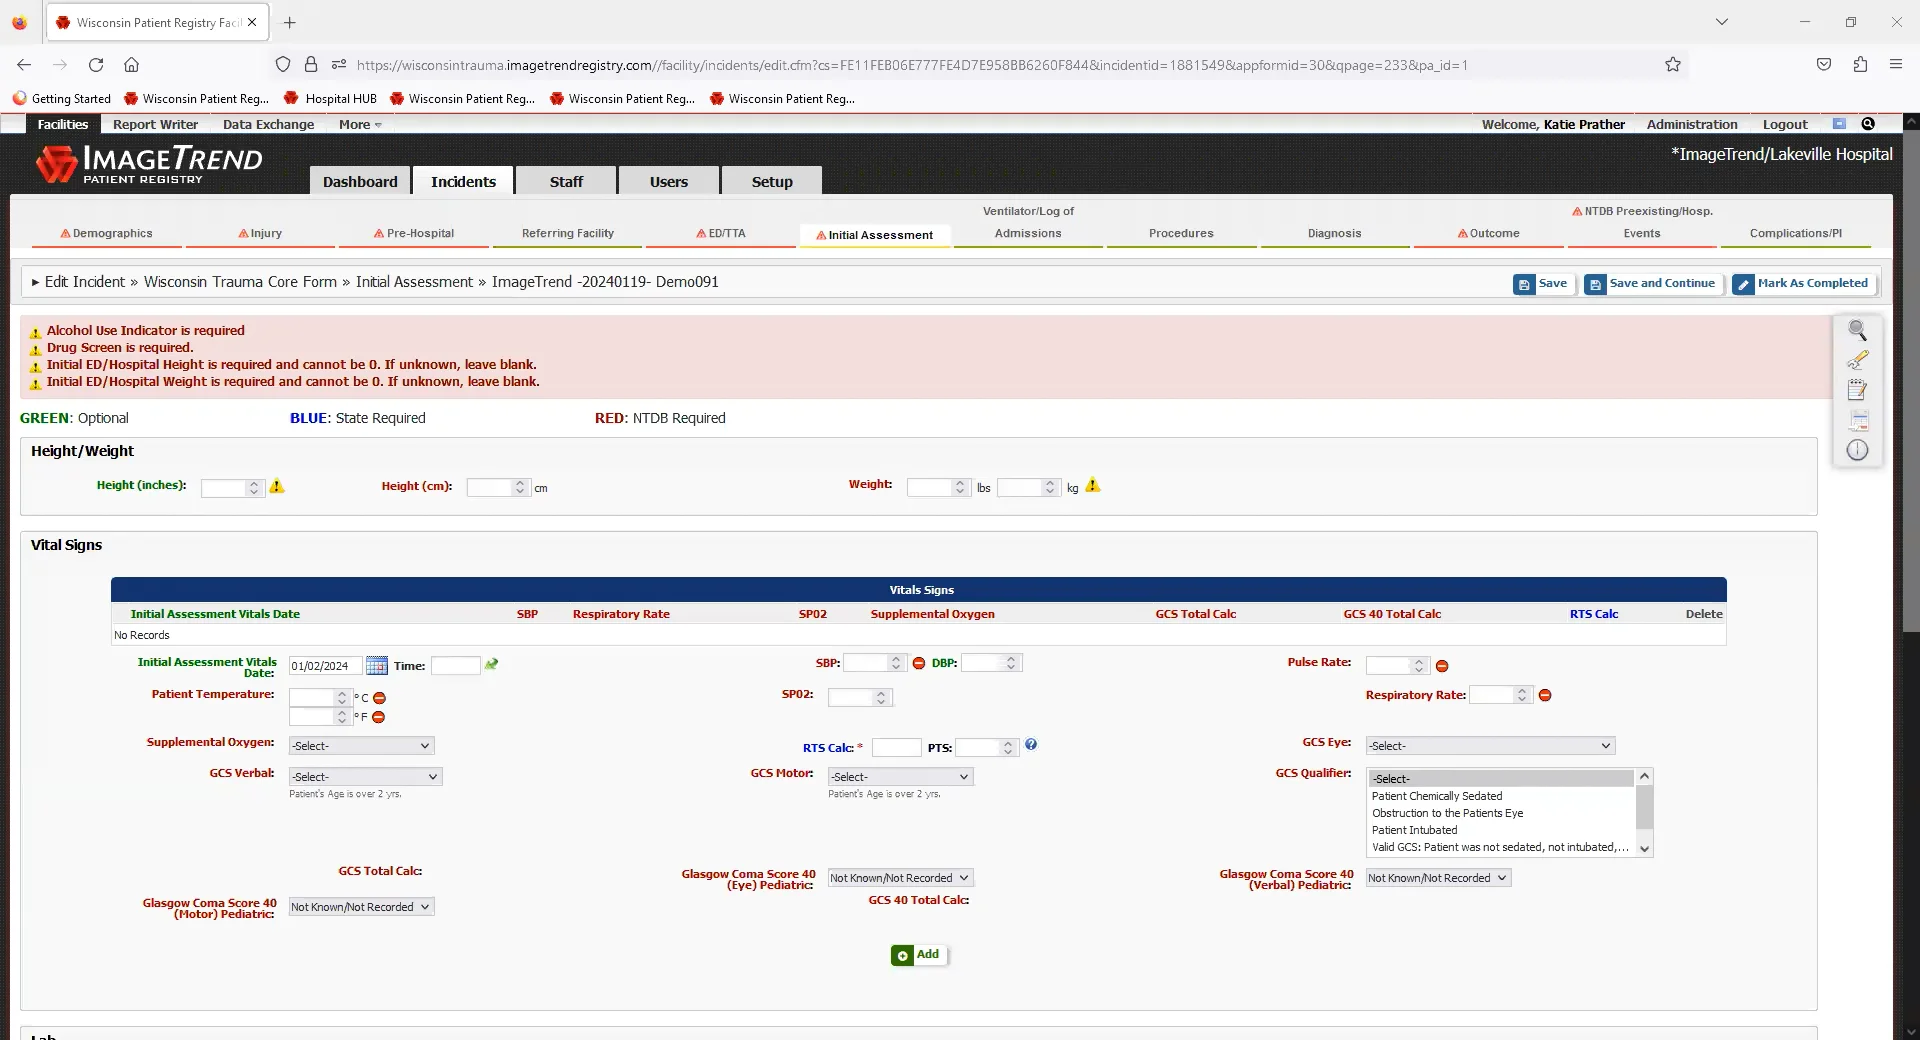Click red not-value icon beside Respiratory Rate

pyautogui.click(x=1545, y=695)
